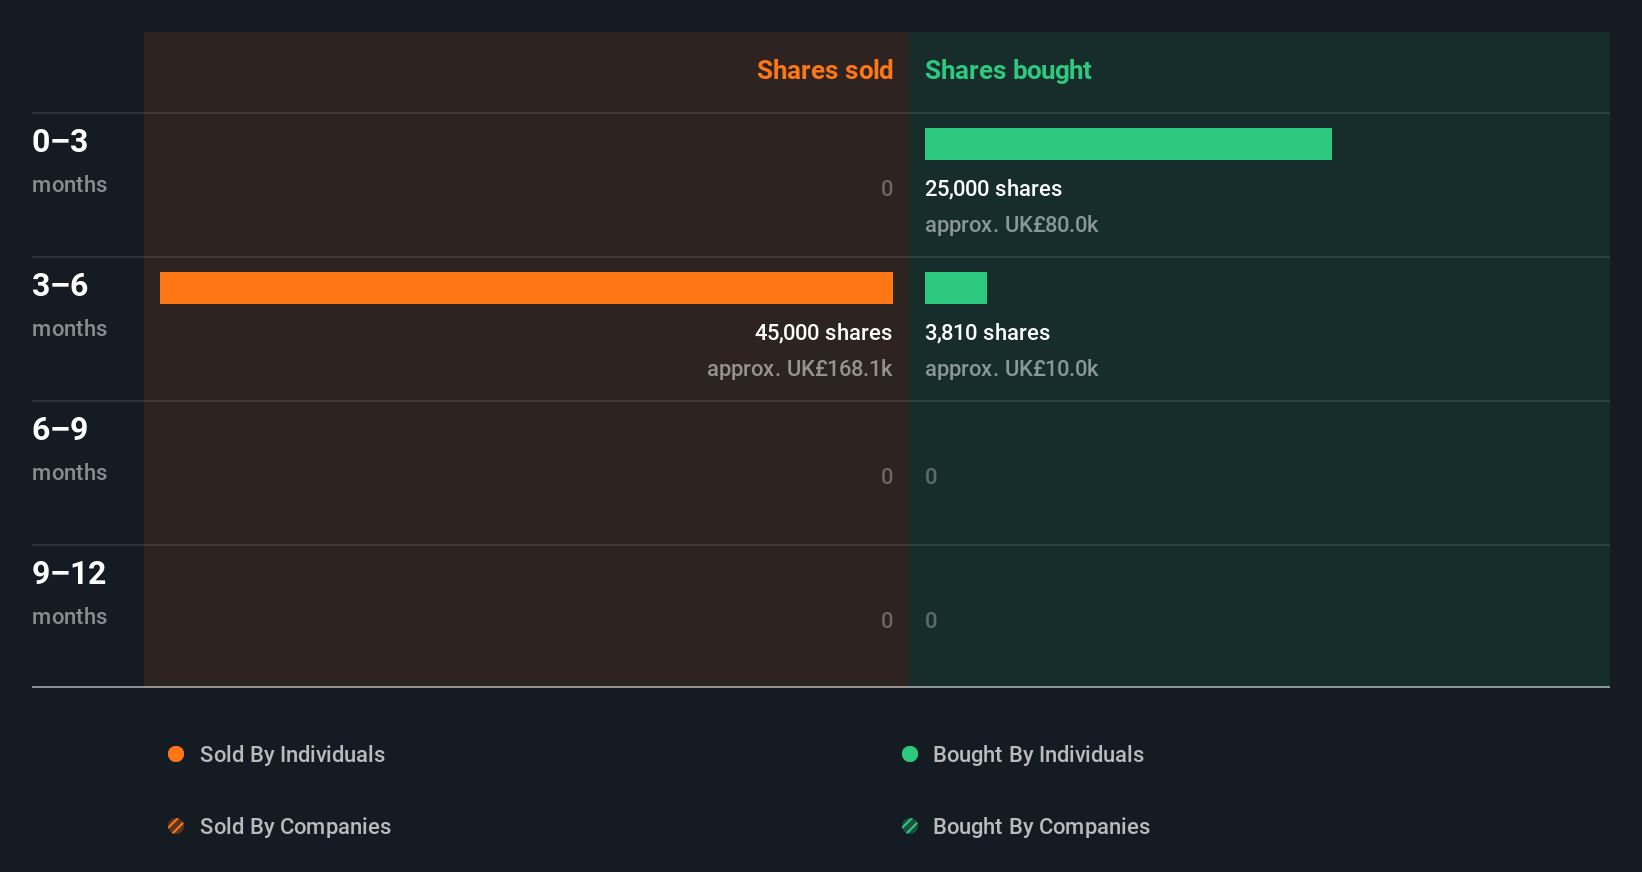Select the Shares bought column header
Screen dimensions: 1642x872
click(x=1008, y=70)
